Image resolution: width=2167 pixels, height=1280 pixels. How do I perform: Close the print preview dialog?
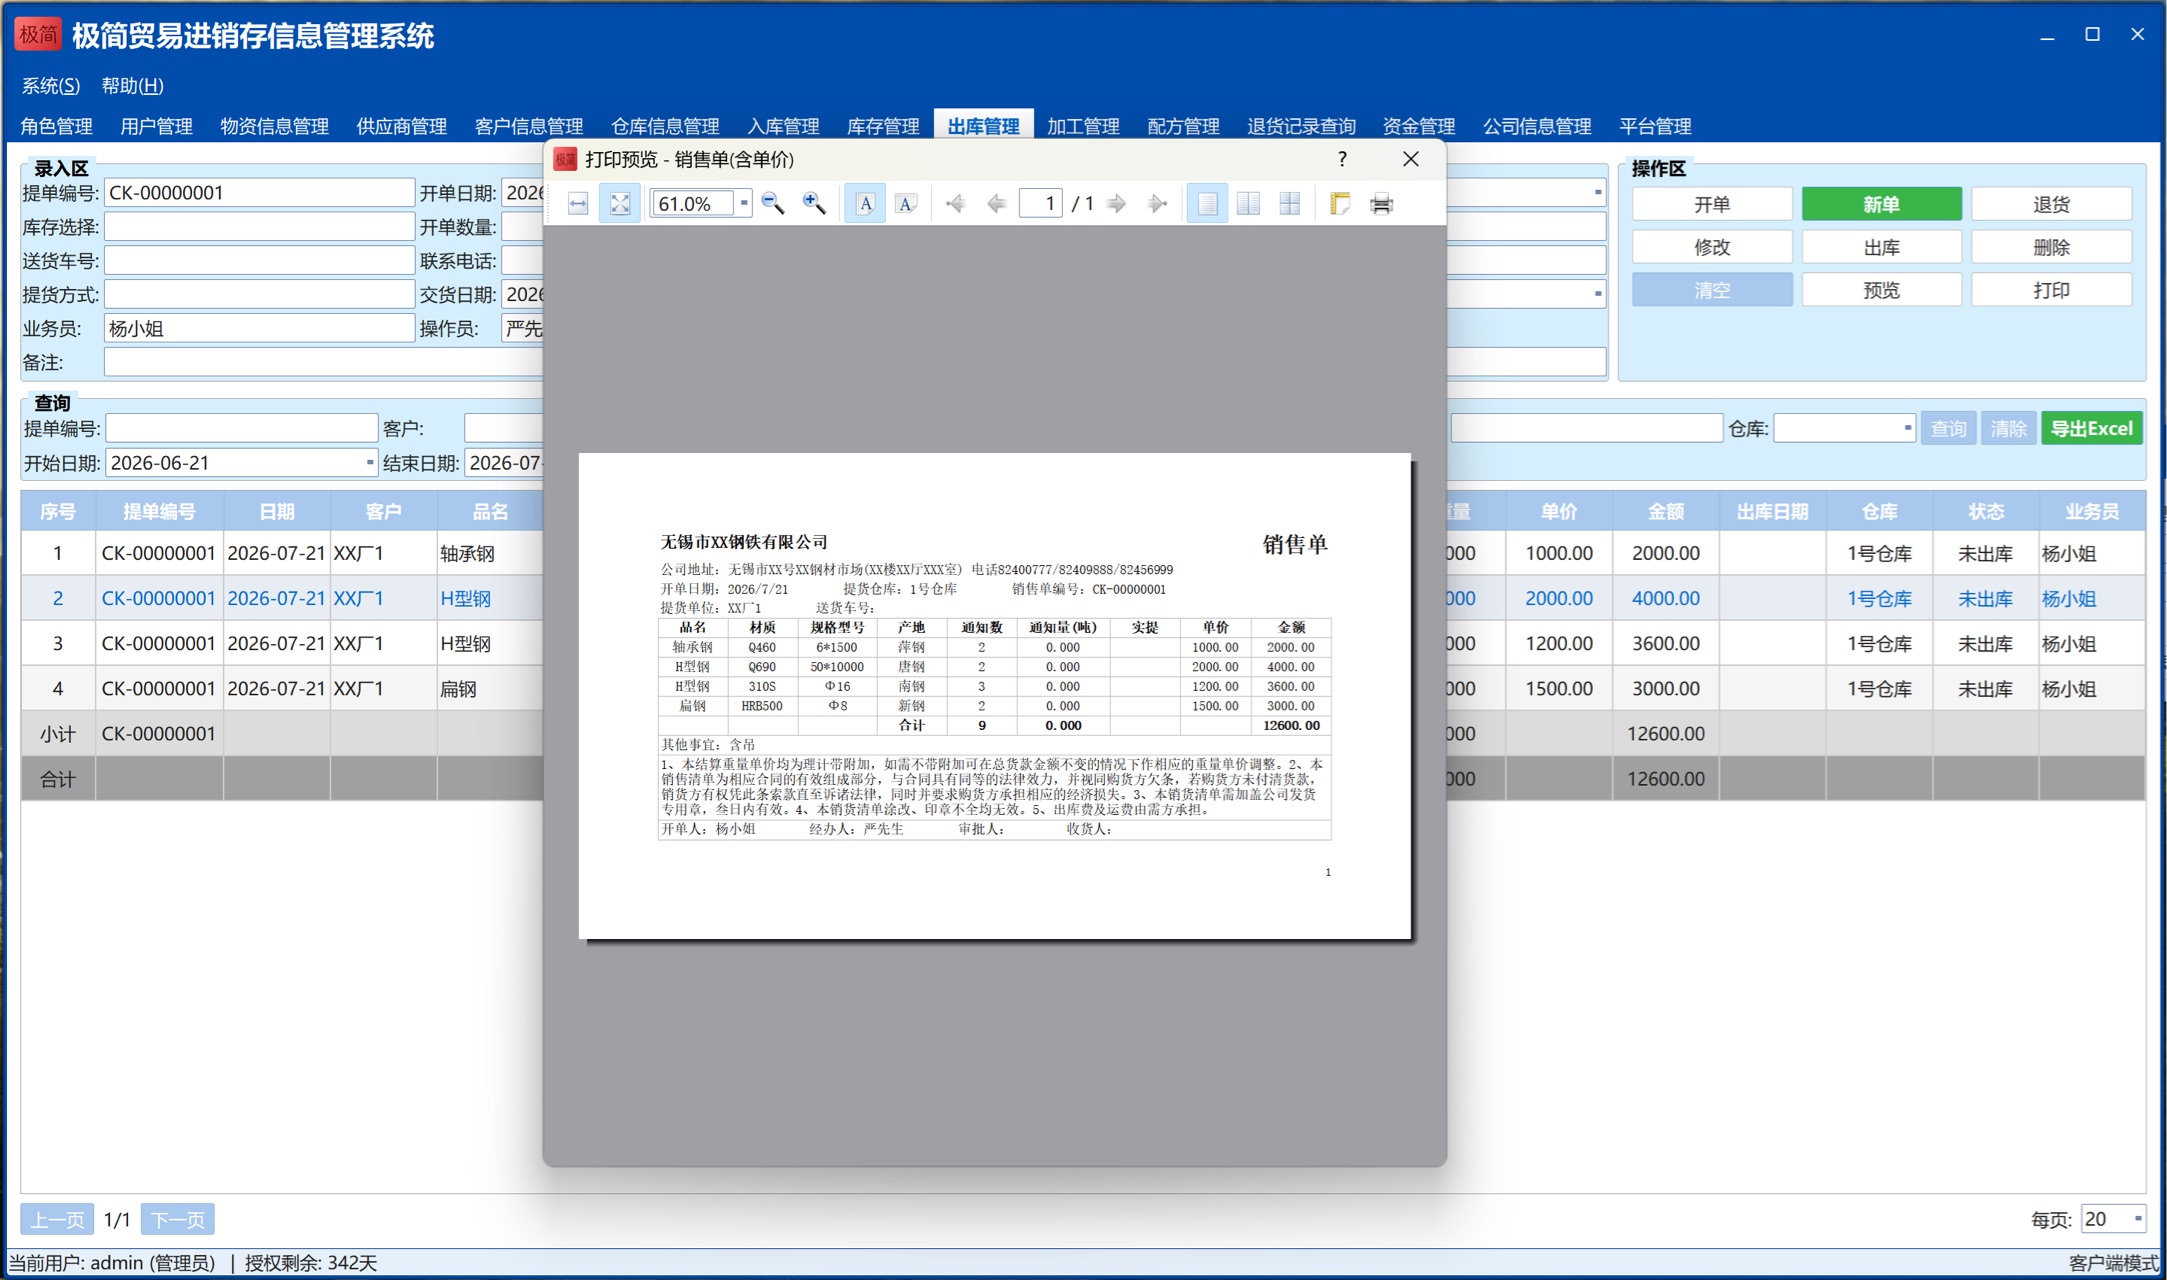pyautogui.click(x=1411, y=159)
